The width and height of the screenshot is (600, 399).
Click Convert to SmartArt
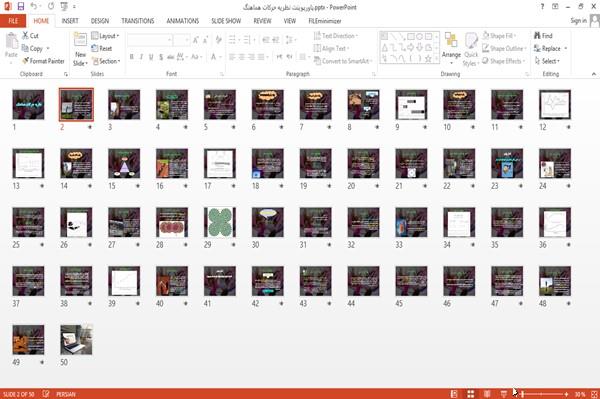(x=343, y=61)
